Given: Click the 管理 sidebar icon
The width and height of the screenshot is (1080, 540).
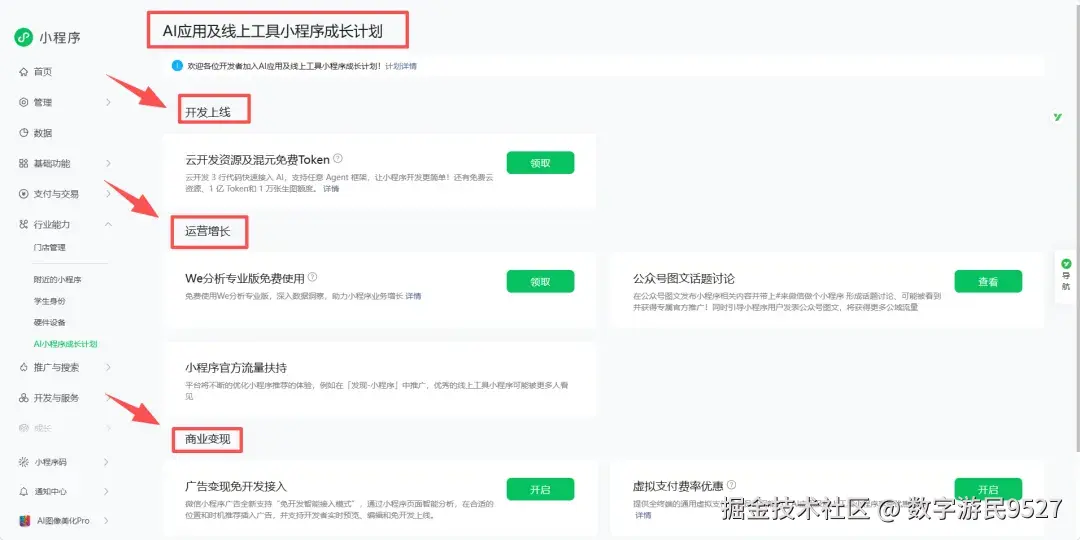Looking at the screenshot, I should 23,102.
